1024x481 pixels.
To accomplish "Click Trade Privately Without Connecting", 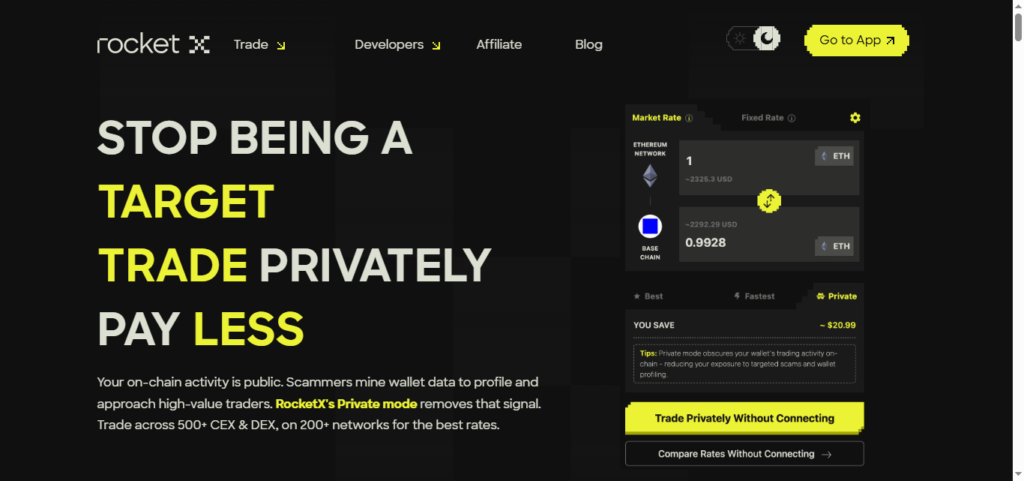I will pyautogui.click(x=744, y=418).
